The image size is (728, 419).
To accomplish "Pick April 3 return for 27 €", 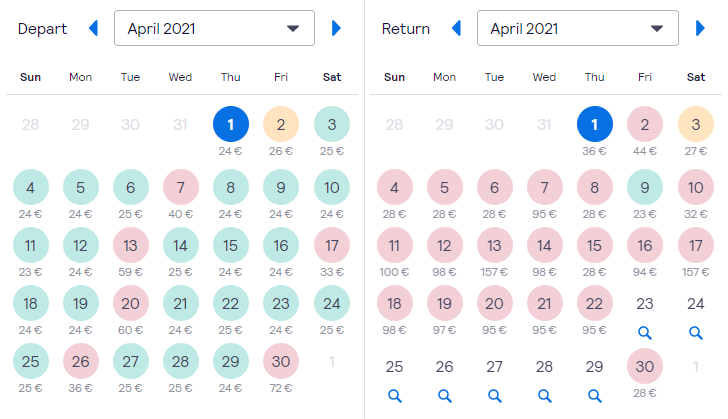I will (x=696, y=124).
